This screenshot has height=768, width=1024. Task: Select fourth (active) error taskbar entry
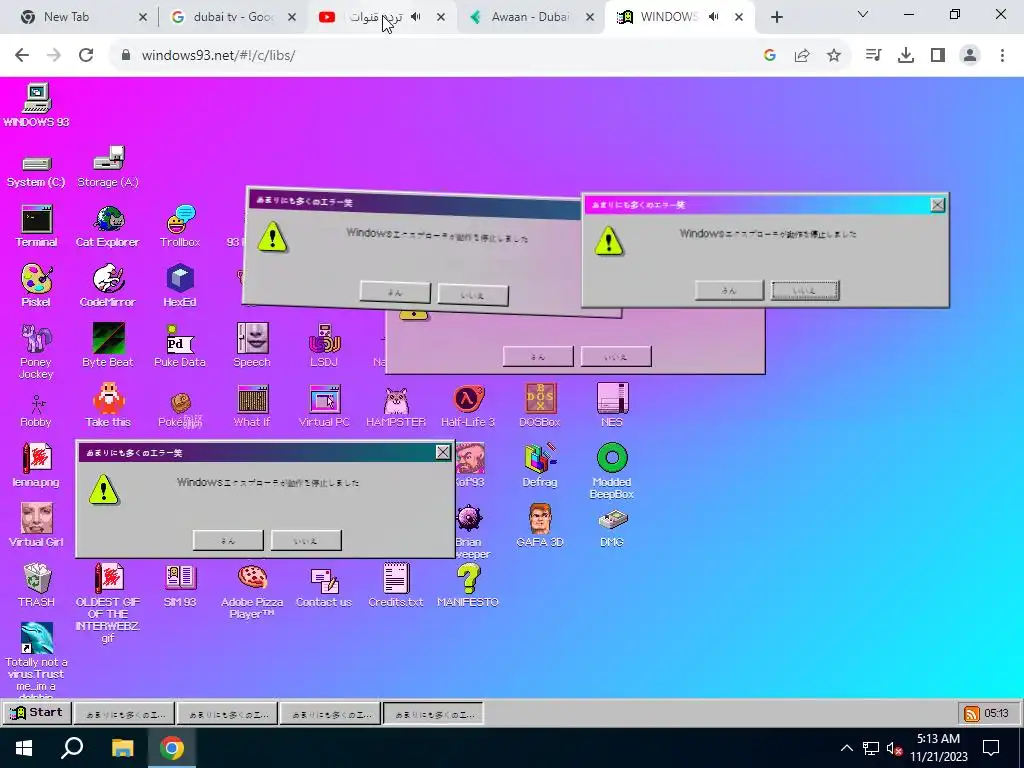tap(434, 714)
